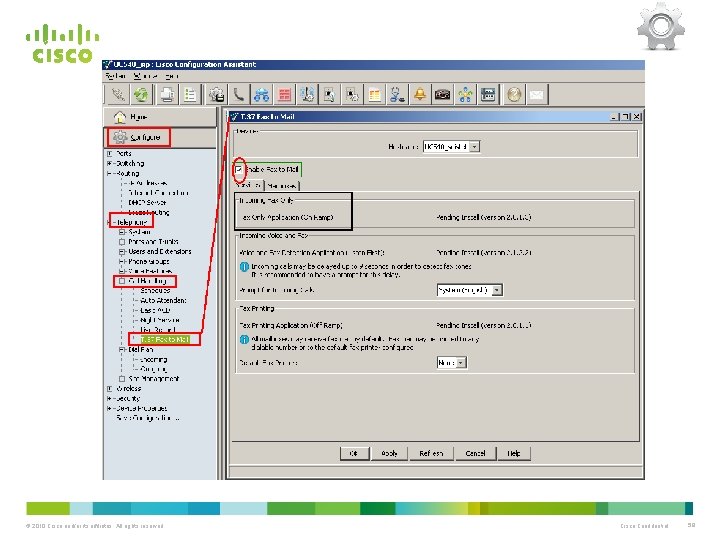Click the OK button

(354, 453)
